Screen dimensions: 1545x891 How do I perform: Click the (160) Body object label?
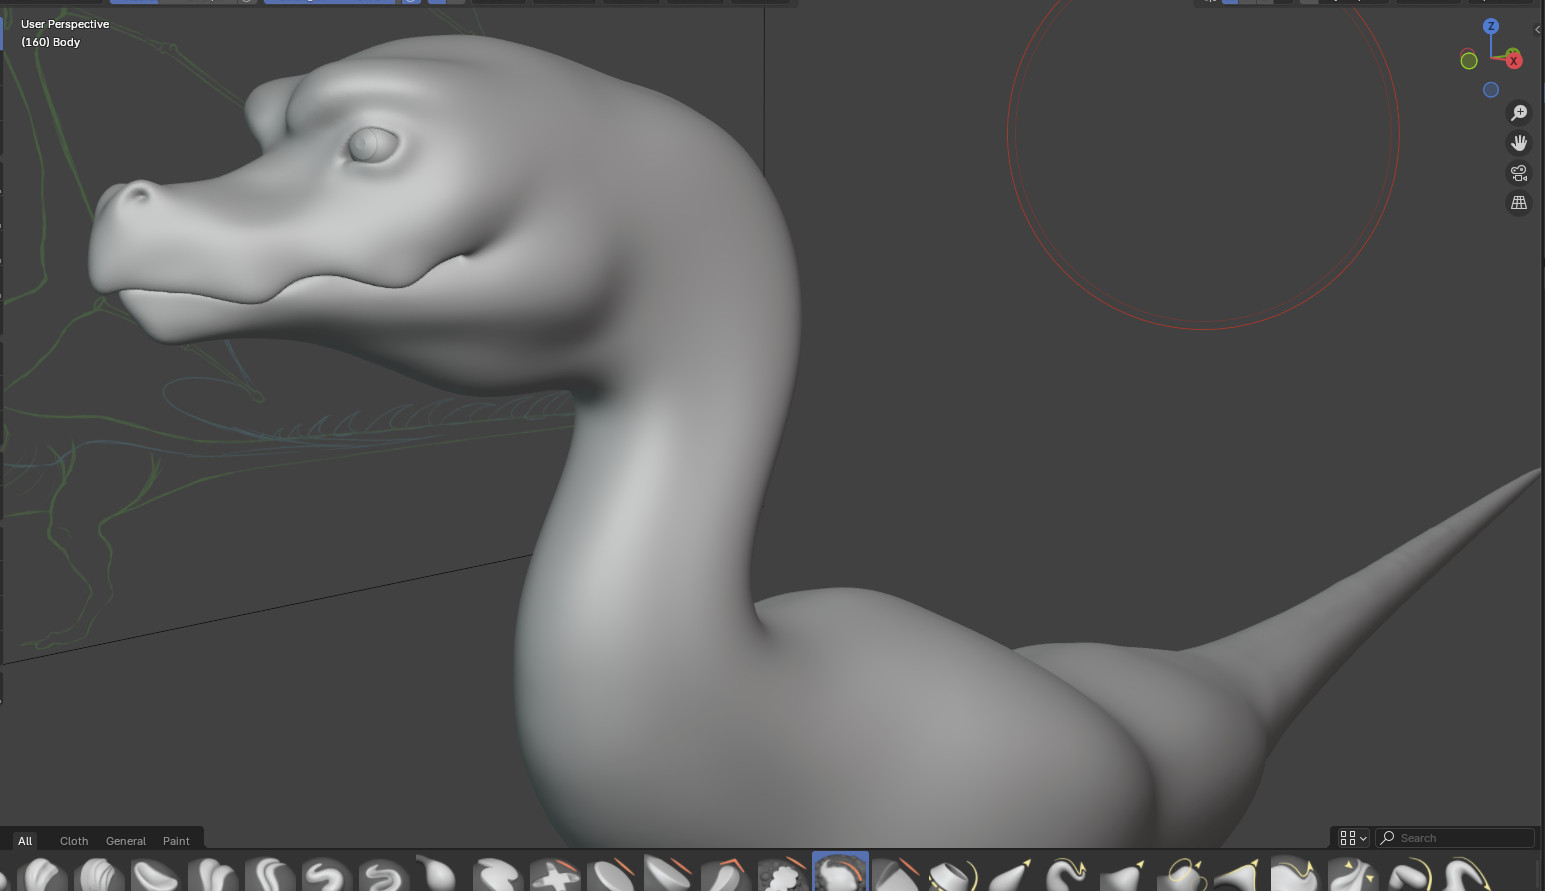click(x=50, y=42)
